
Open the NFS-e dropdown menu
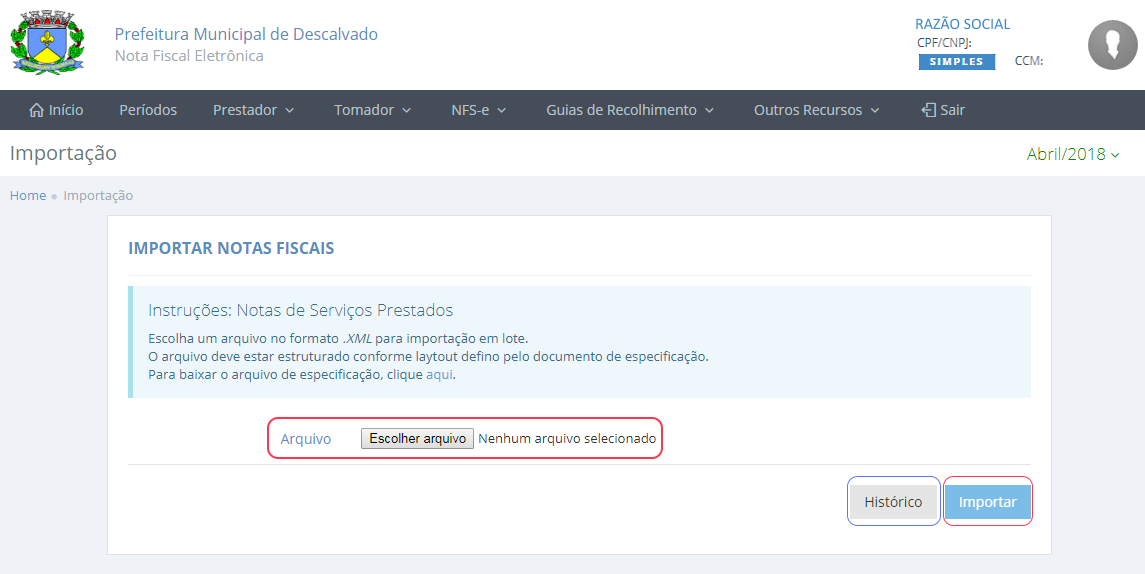click(x=478, y=110)
